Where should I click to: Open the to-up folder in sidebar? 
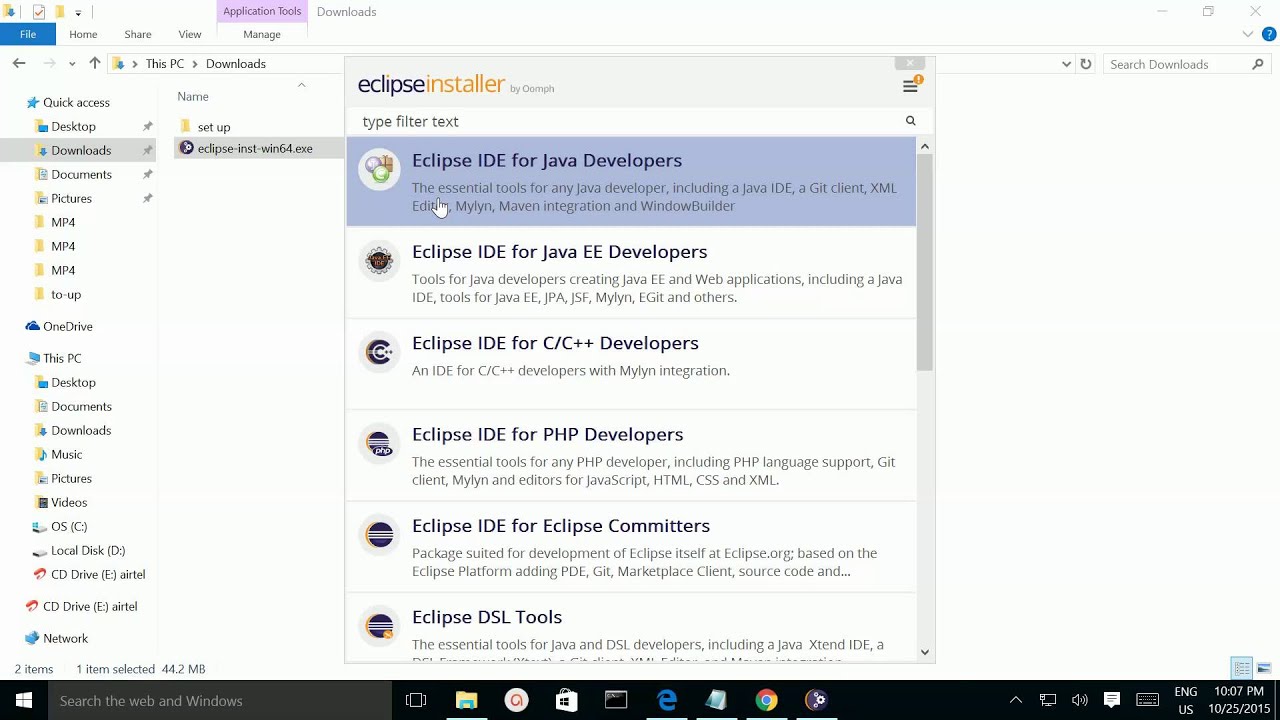point(66,294)
